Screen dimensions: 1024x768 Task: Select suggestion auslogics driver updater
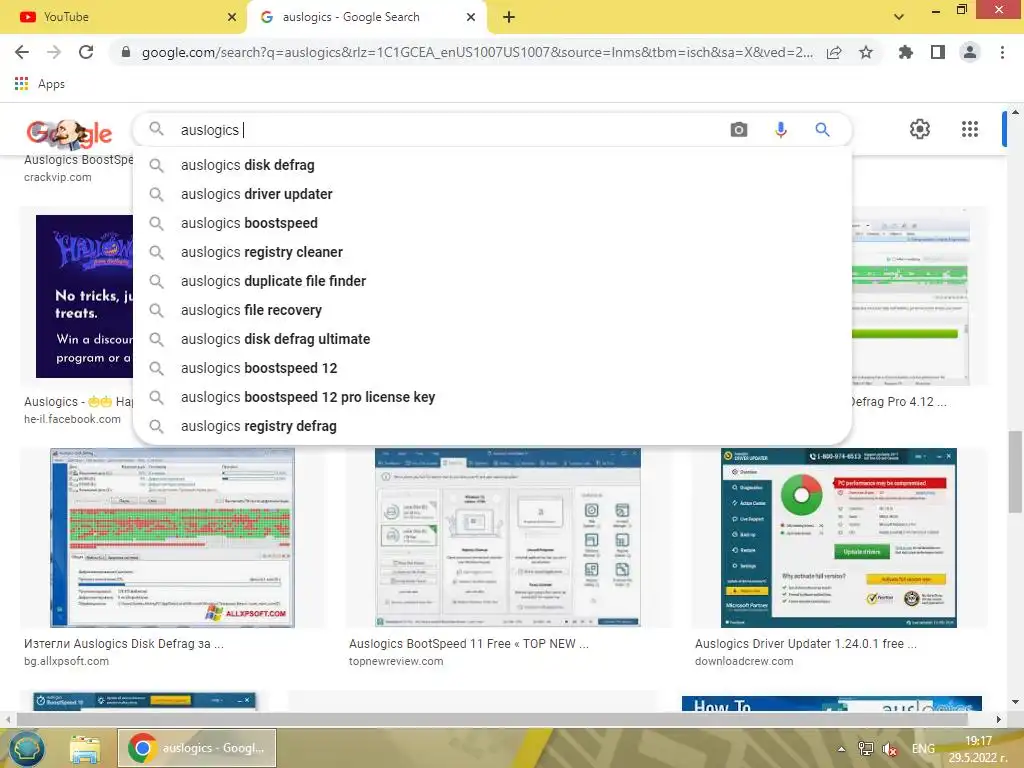[x=492, y=194]
